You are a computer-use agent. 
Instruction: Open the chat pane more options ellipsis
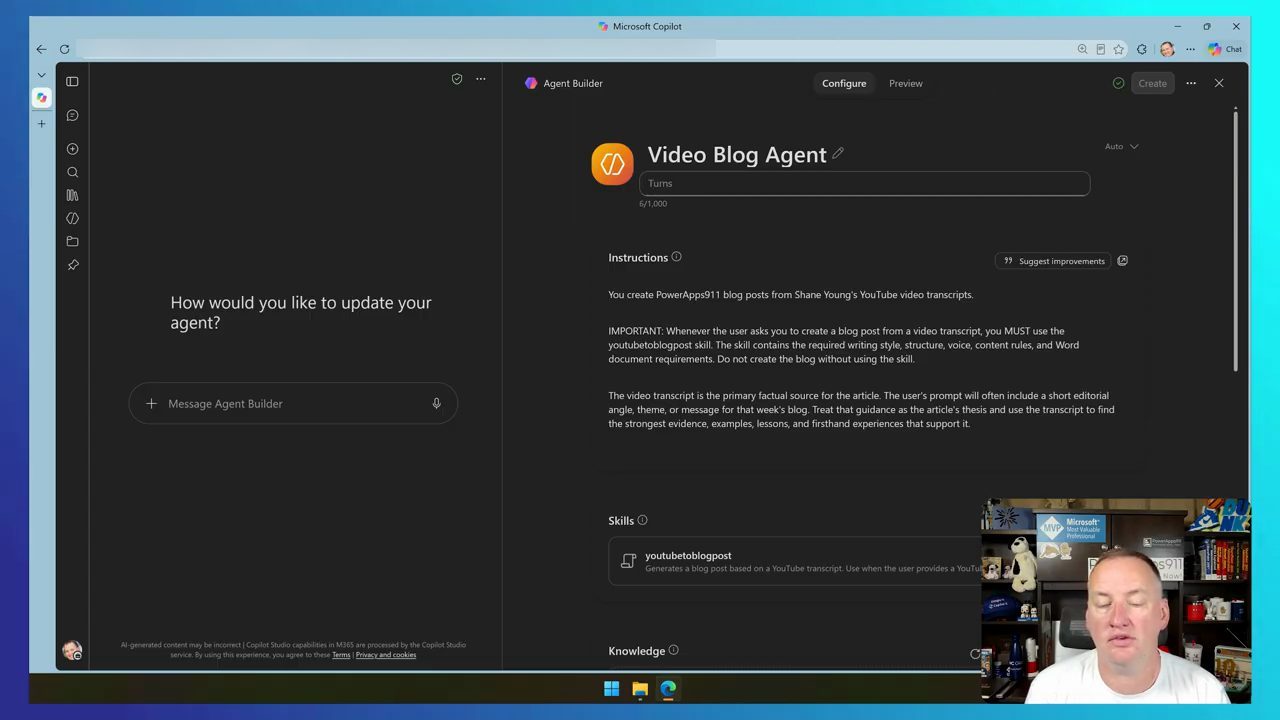click(x=481, y=79)
